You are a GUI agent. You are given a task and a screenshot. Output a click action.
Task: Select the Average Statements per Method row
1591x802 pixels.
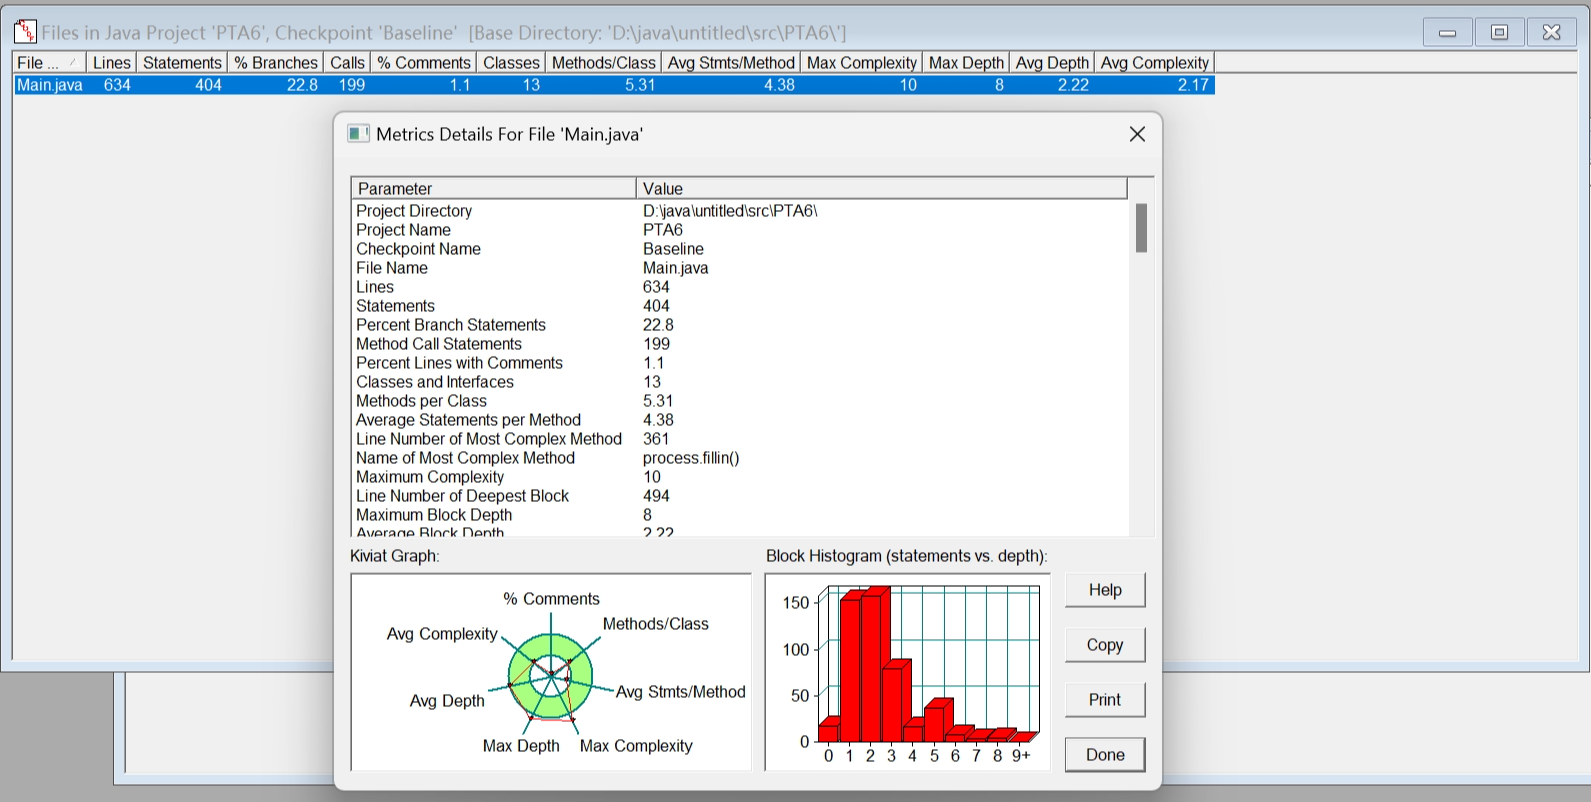741,420
